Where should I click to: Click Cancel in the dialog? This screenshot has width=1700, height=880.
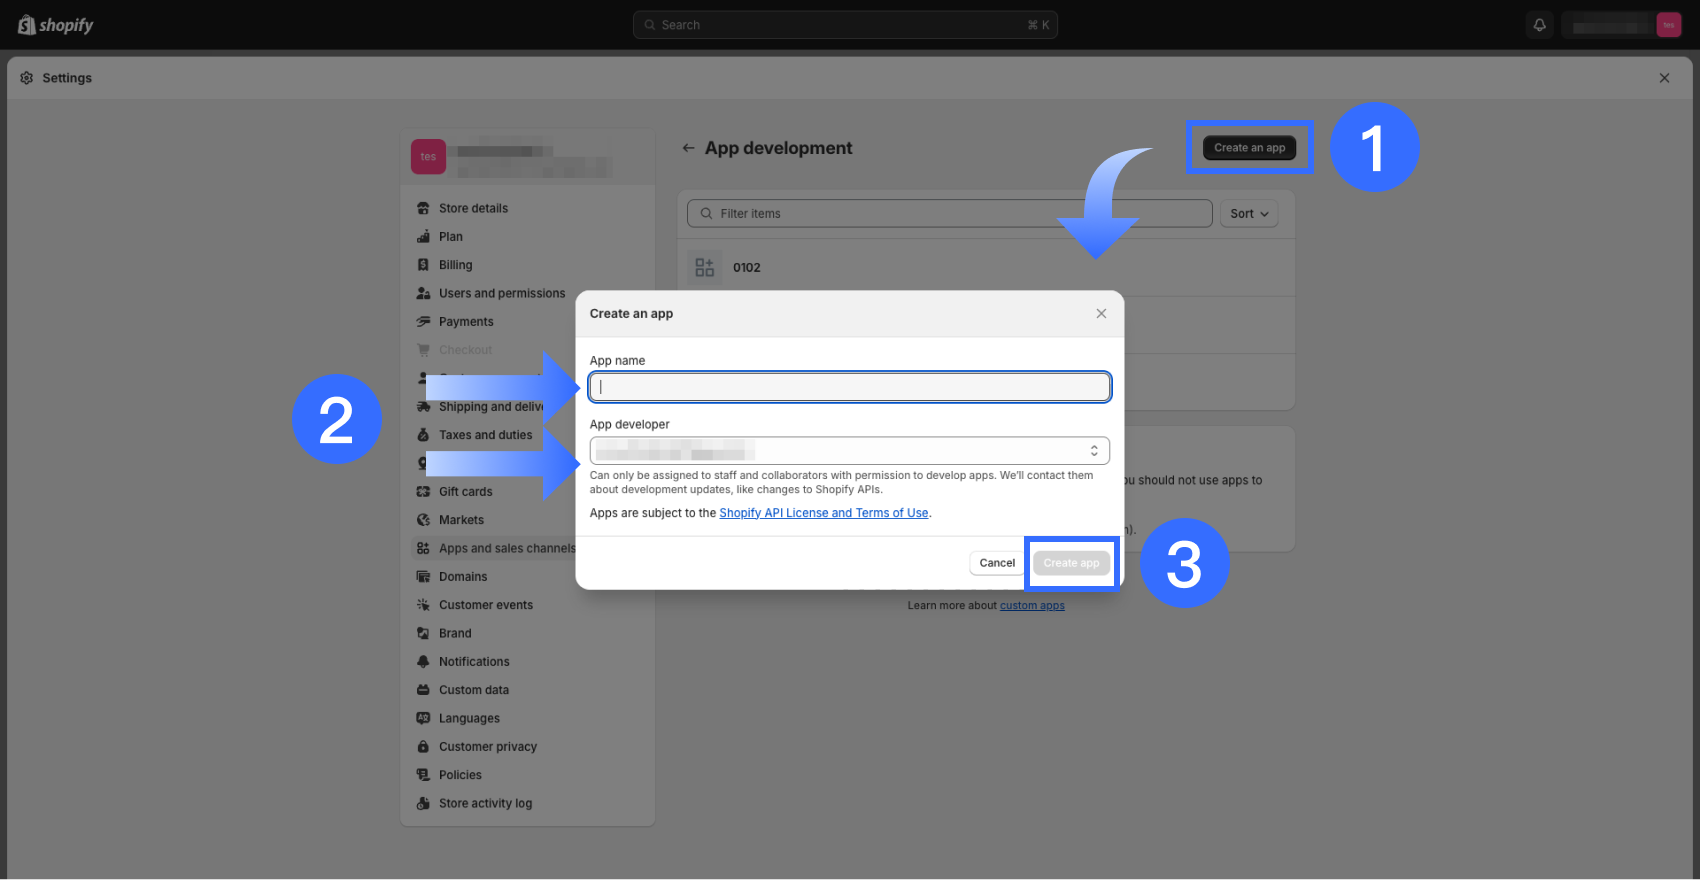(997, 563)
